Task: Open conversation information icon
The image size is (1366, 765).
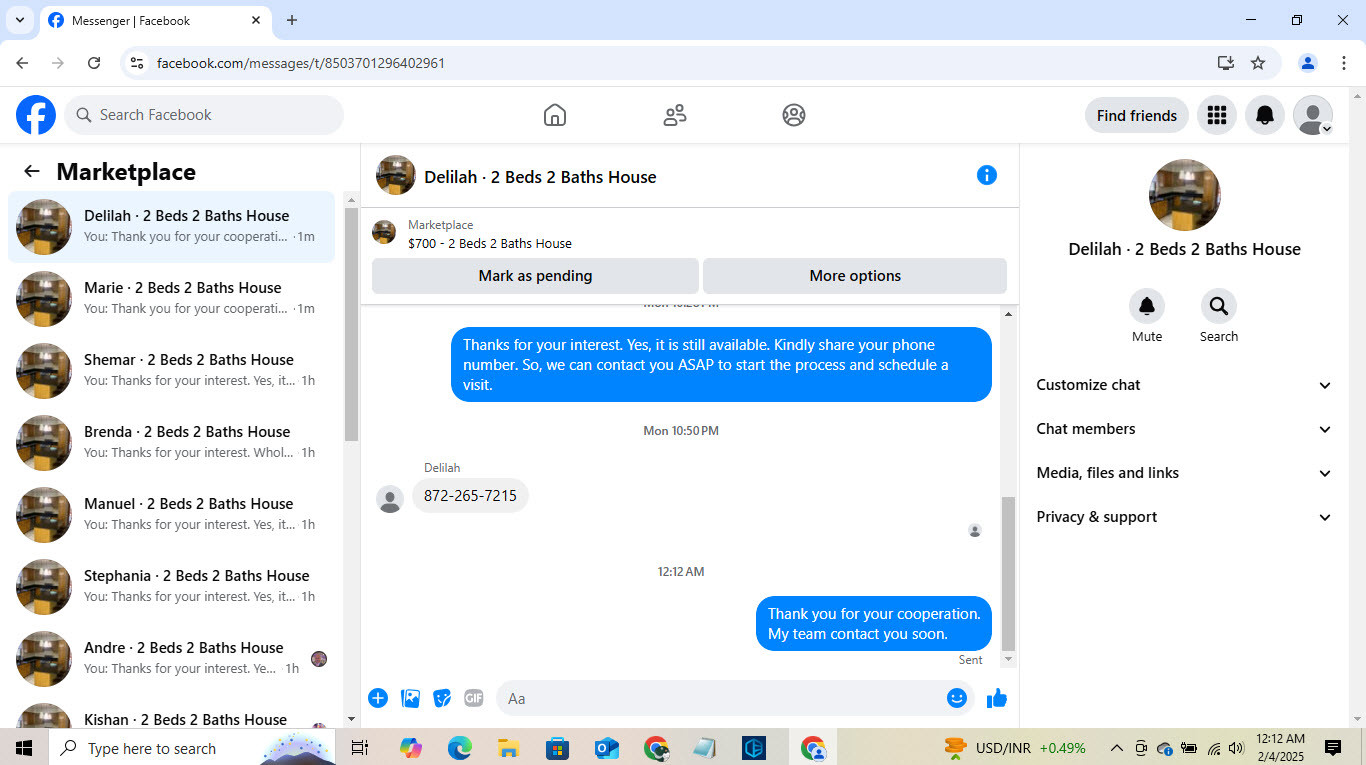Action: click(987, 175)
